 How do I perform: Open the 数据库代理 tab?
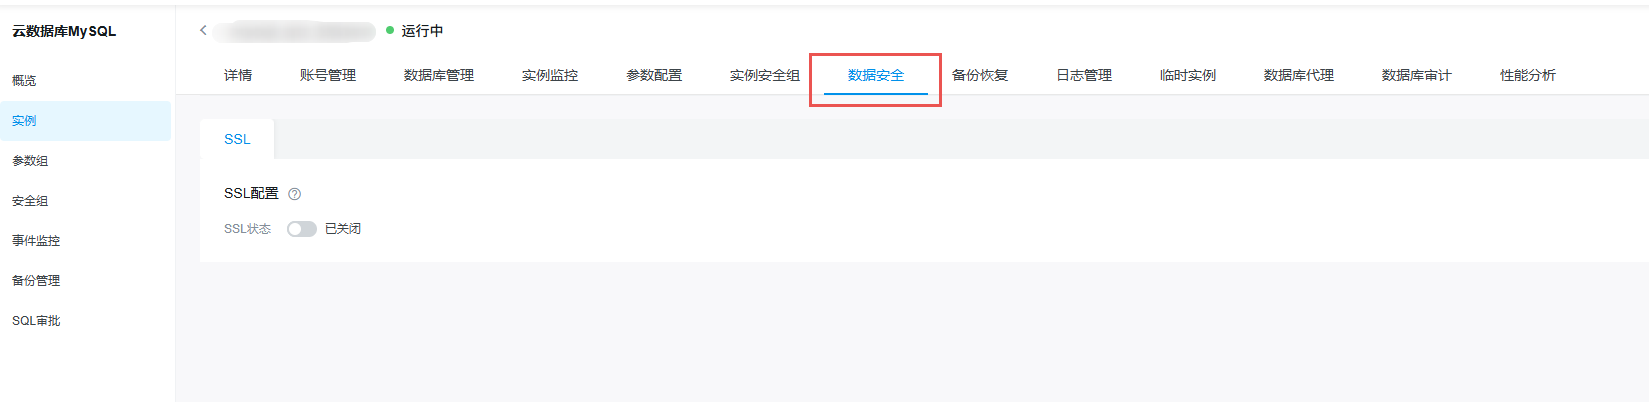pos(1299,75)
